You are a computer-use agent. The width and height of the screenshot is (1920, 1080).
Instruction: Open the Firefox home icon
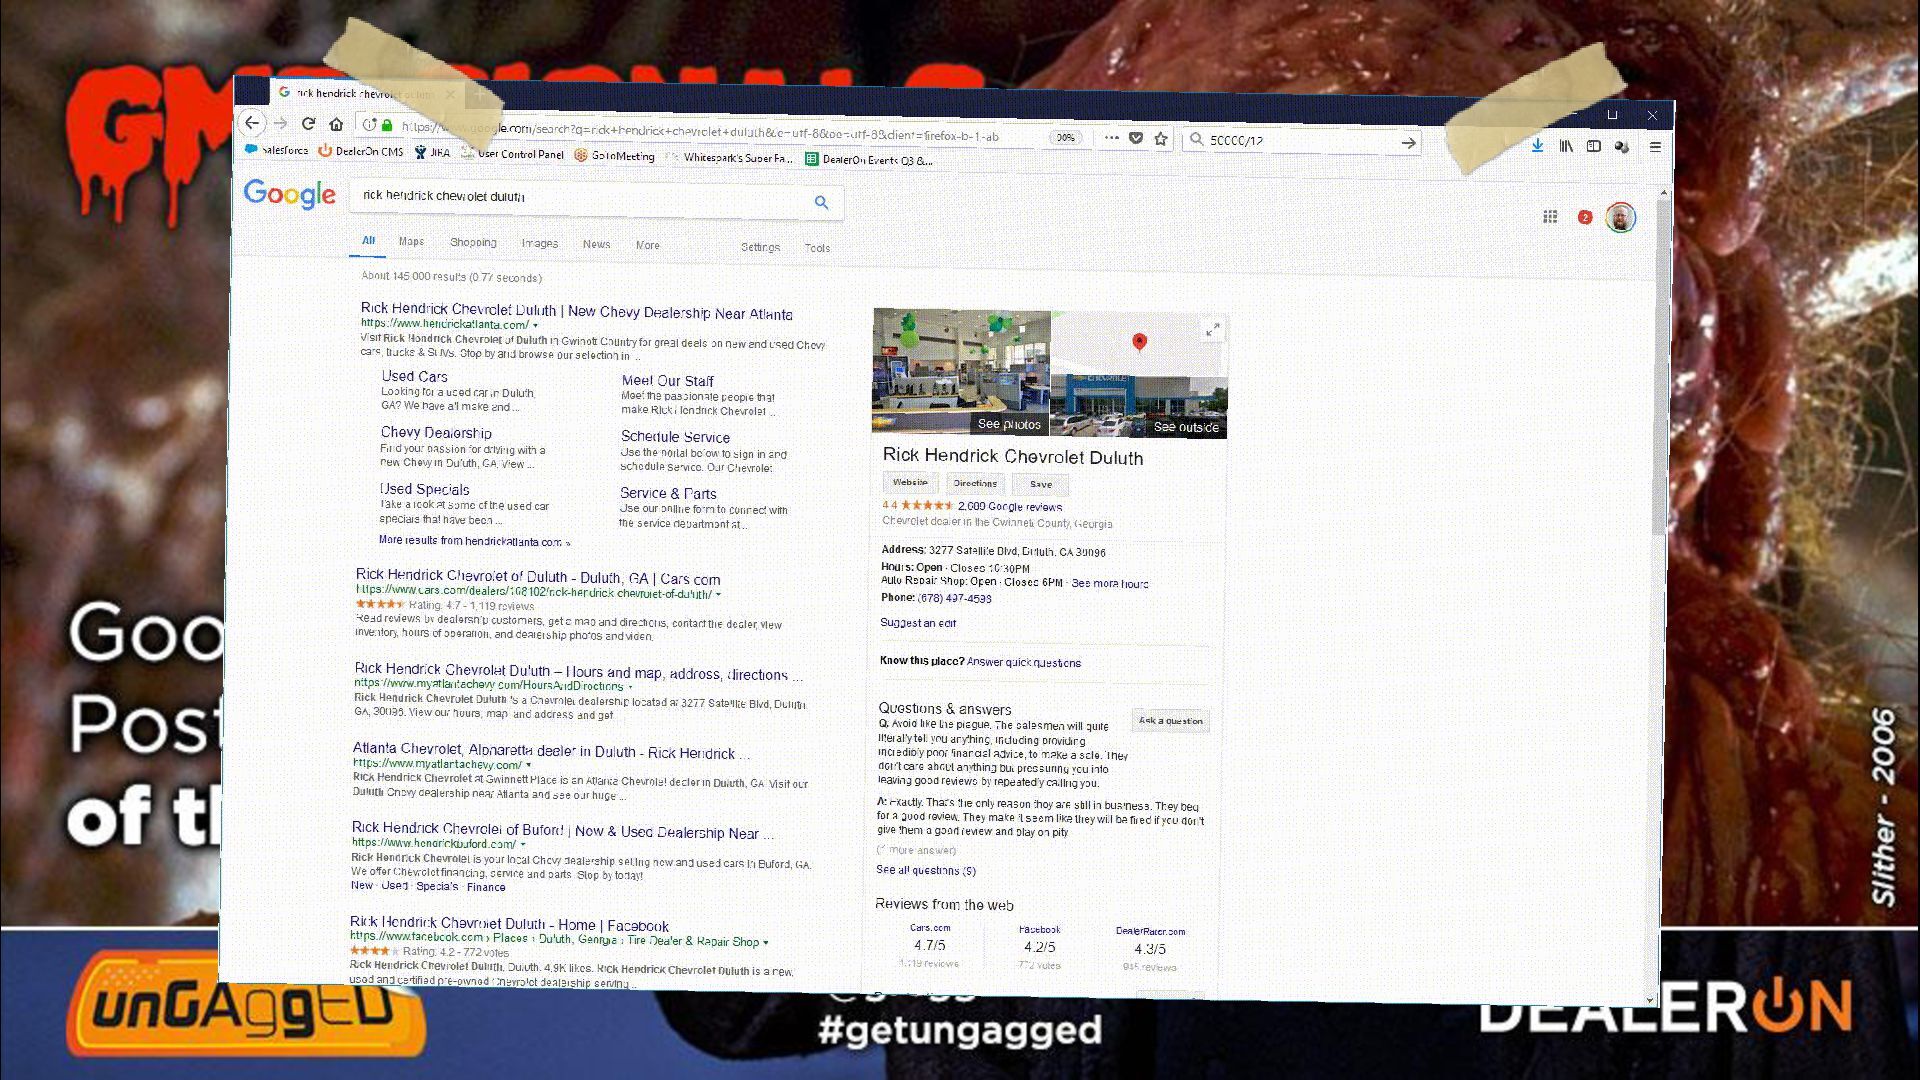tap(337, 124)
